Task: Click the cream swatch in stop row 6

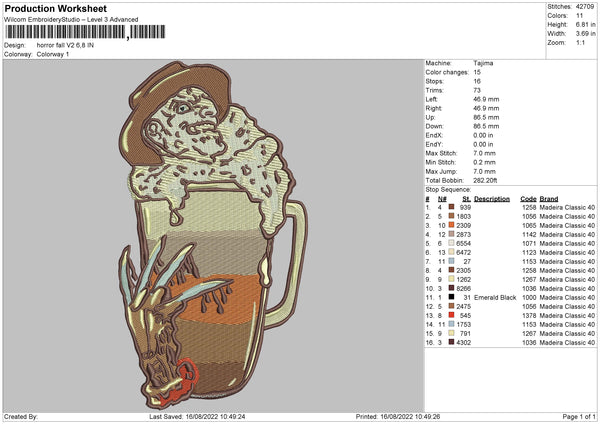Action: [x=451, y=252]
